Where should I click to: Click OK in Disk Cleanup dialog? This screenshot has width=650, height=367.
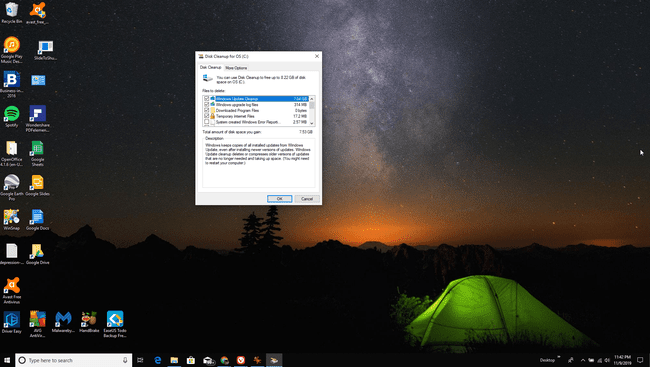[x=279, y=199]
